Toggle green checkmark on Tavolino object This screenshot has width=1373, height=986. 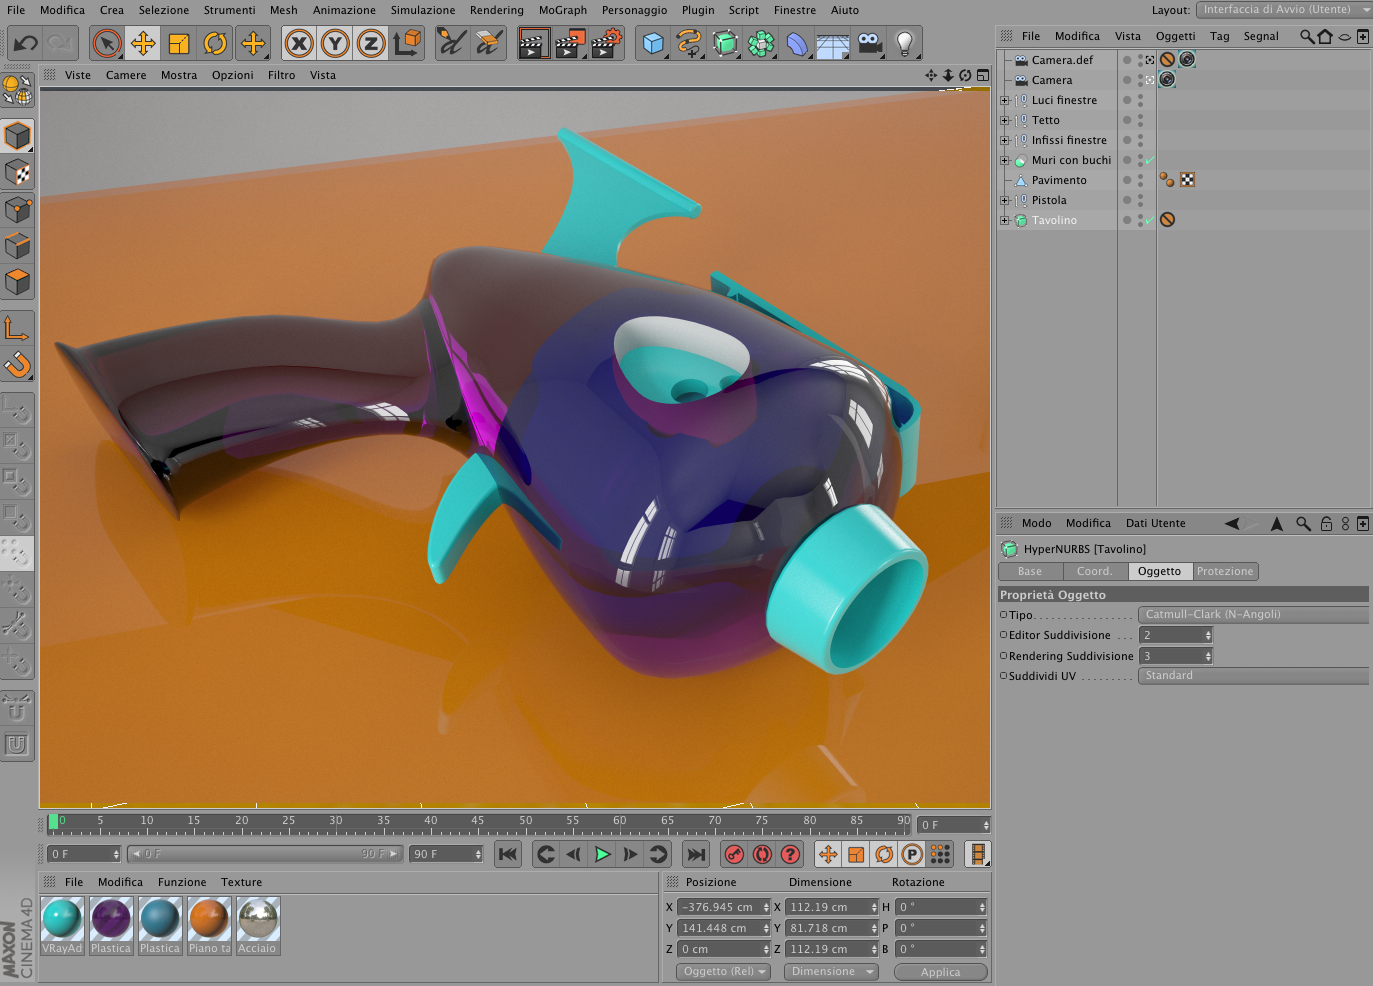pos(1149,220)
